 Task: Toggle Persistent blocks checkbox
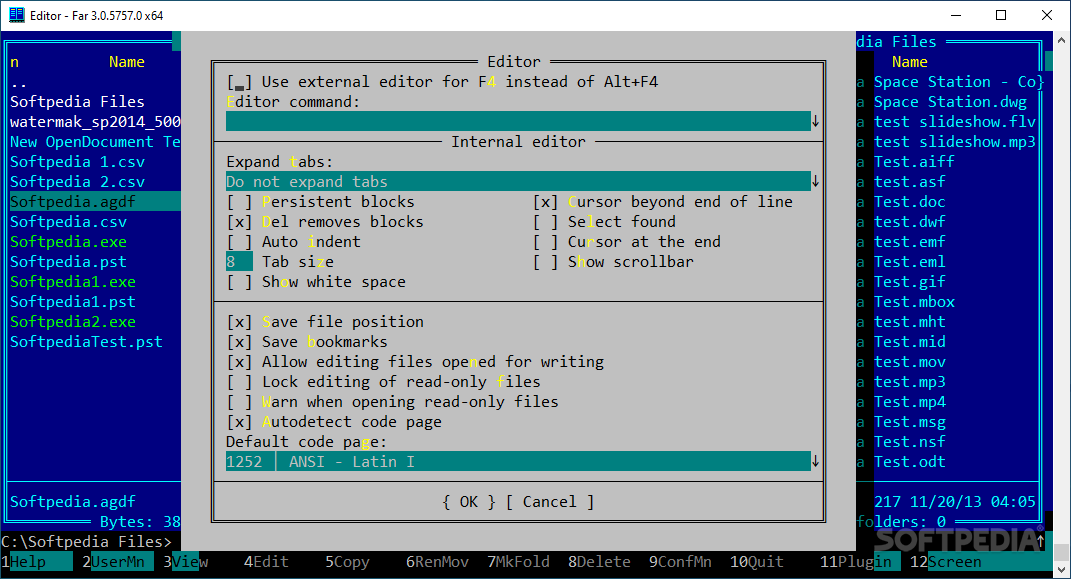tap(239, 202)
